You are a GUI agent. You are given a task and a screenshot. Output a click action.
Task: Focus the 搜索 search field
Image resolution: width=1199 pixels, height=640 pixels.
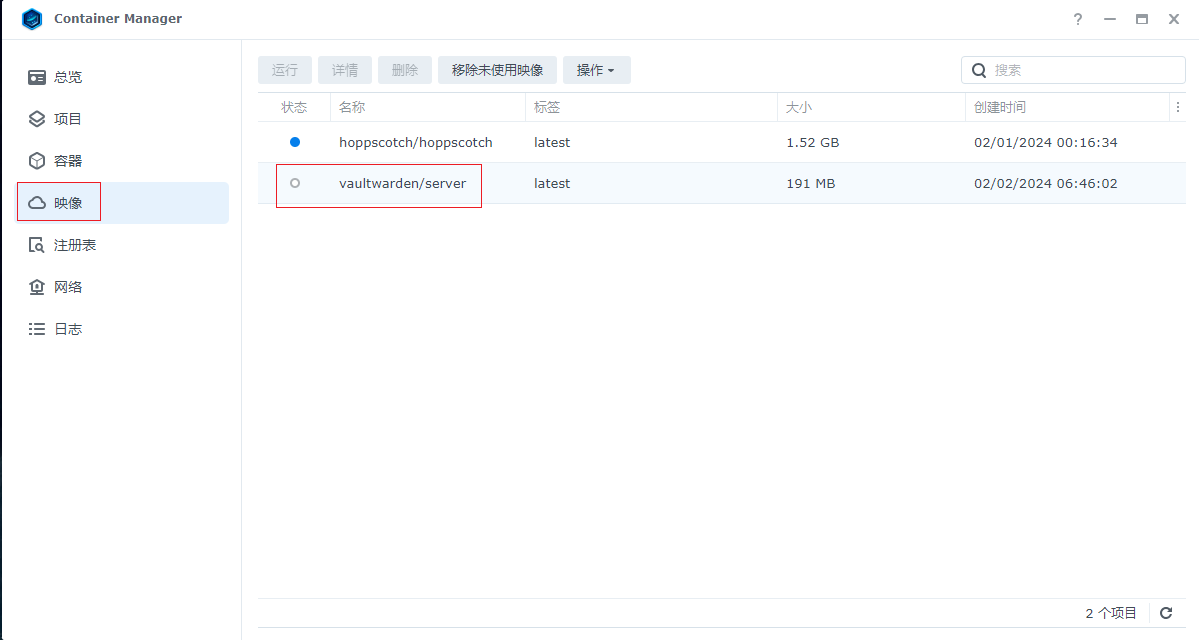click(x=1074, y=70)
